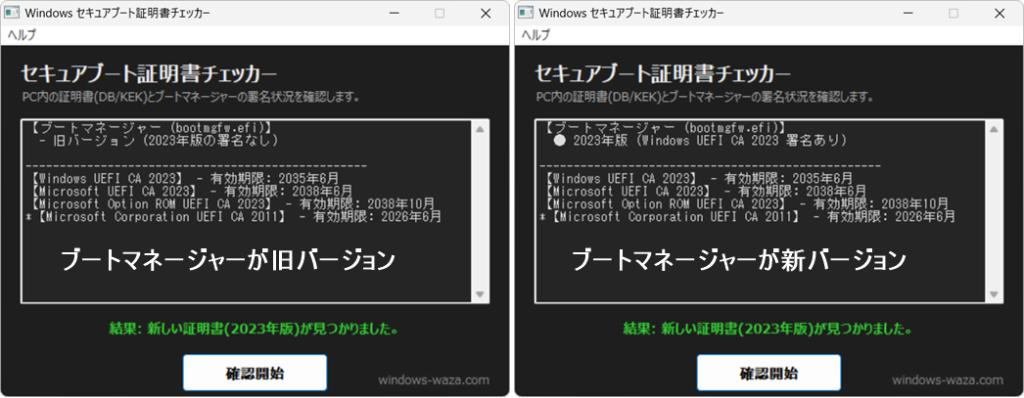The image size is (1024, 398).
Task: Select the 2023年版 (Windows UEFI CA 2023 署名あり) line in the right window
Action: [701, 140]
